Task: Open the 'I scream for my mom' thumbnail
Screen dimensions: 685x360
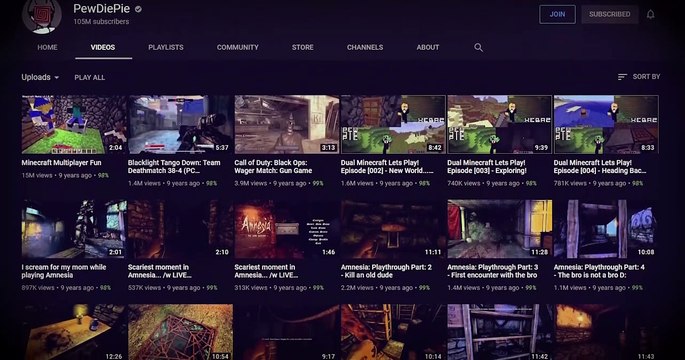Action: pyautogui.click(x=73, y=229)
